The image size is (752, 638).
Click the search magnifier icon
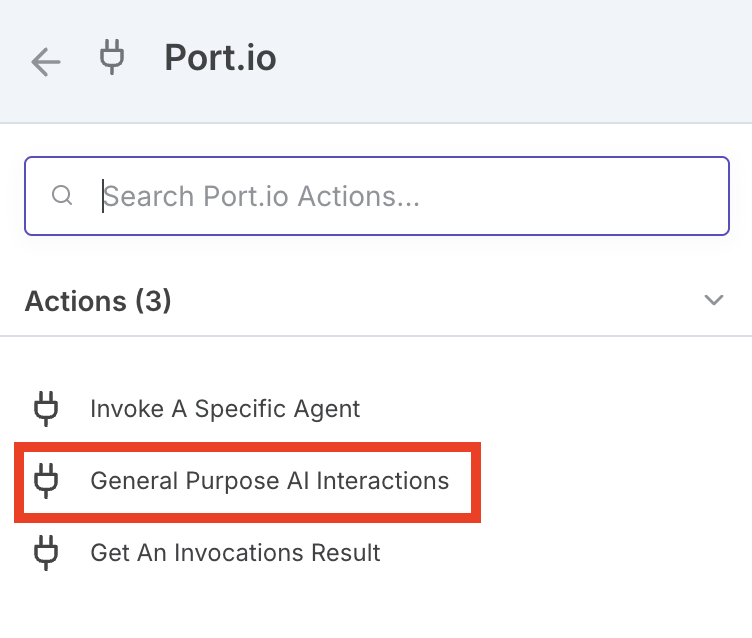(x=62, y=195)
